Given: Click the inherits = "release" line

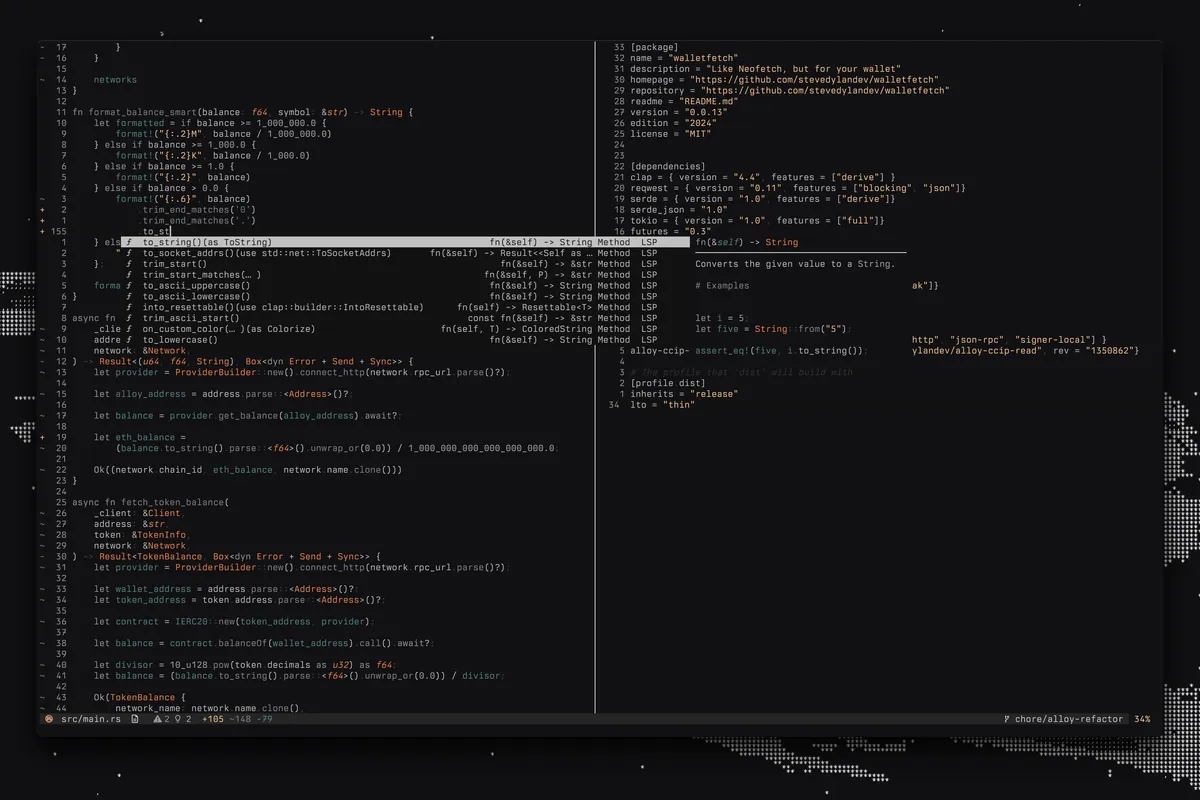Looking at the screenshot, I should (x=684, y=394).
